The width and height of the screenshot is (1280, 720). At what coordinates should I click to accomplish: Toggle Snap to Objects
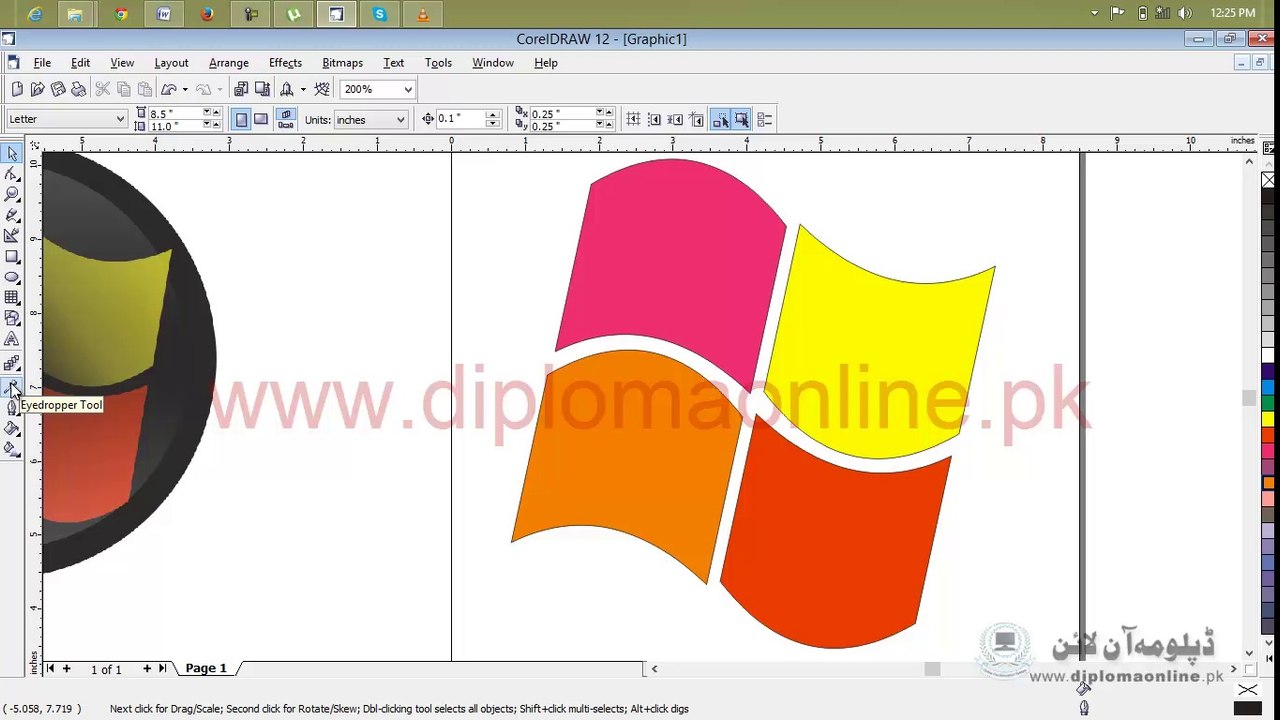click(x=675, y=120)
